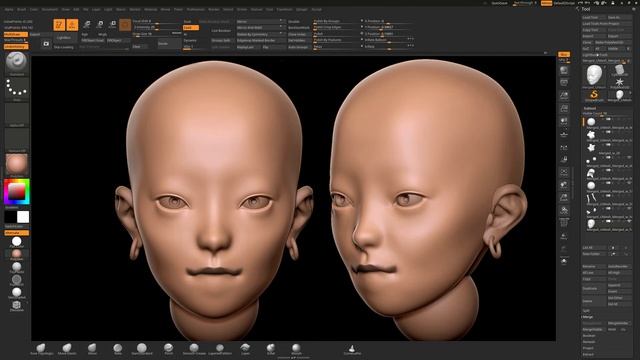640x360 pixels.
Task: Open the current material sphere selector
Action: click(17, 165)
